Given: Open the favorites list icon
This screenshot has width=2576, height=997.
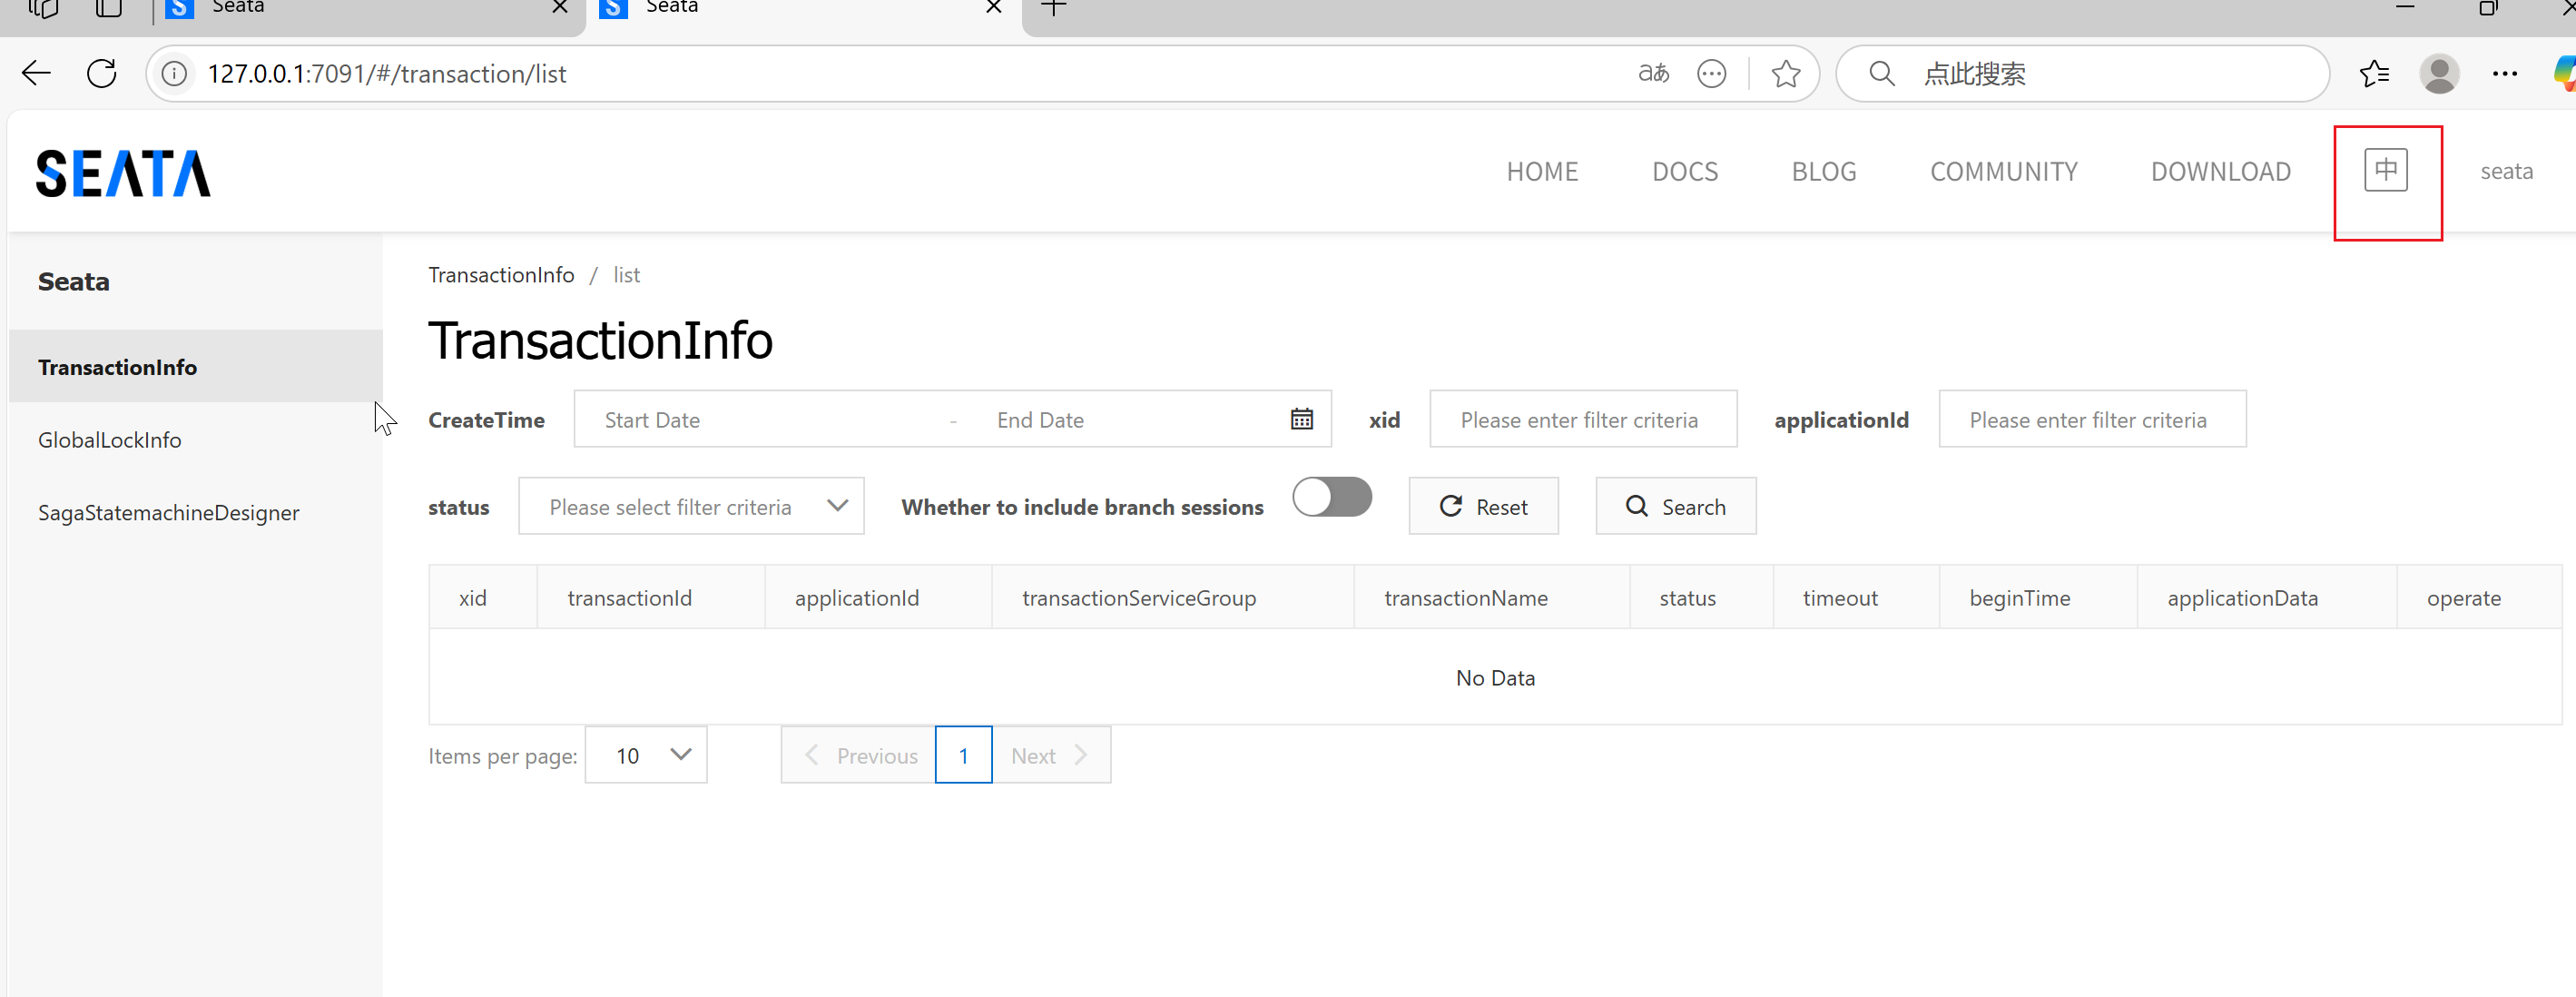Looking at the screenshot, I should [2375, 73].
